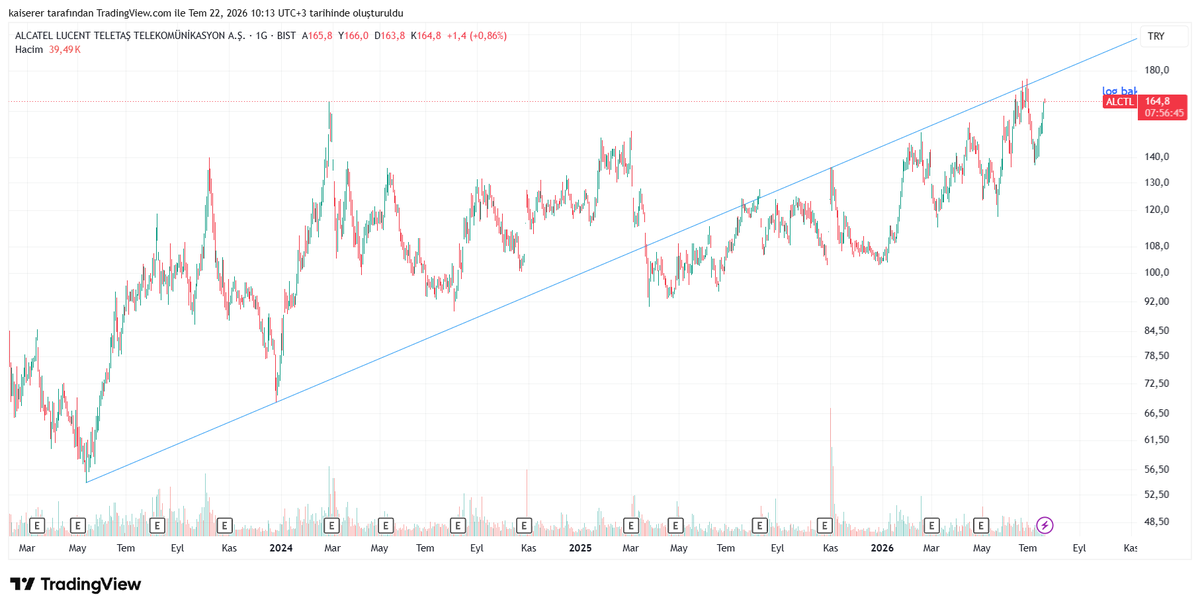This screenshot has height=609, width=1200.
Task: Click the Hacim volume indicator label
Action: (28, 49)
